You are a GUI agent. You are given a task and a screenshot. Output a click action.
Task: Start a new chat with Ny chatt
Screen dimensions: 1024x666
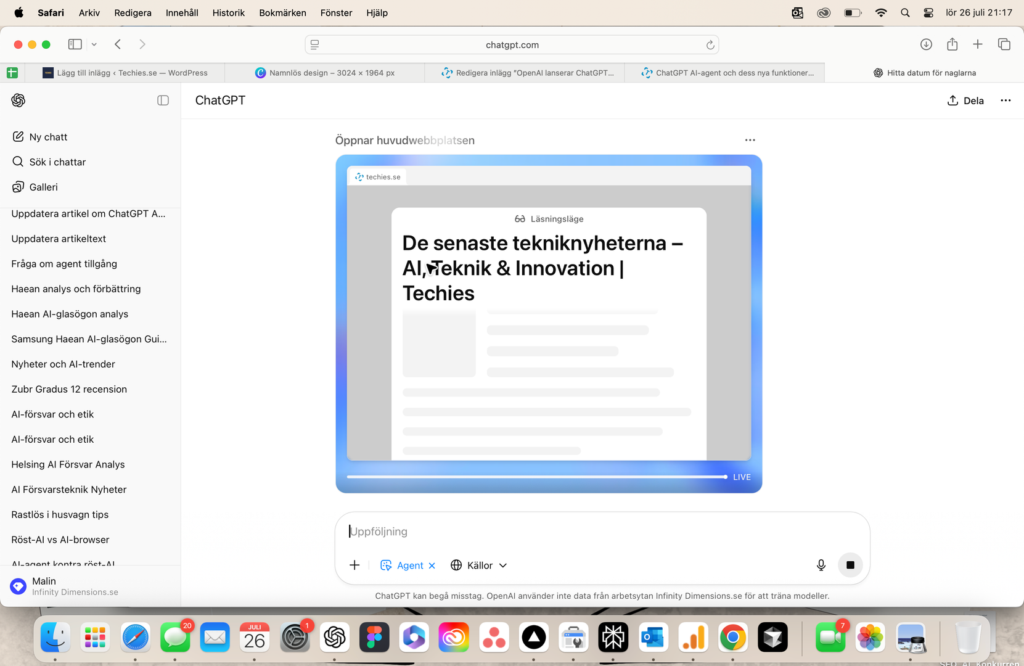(x=40, y=136)
